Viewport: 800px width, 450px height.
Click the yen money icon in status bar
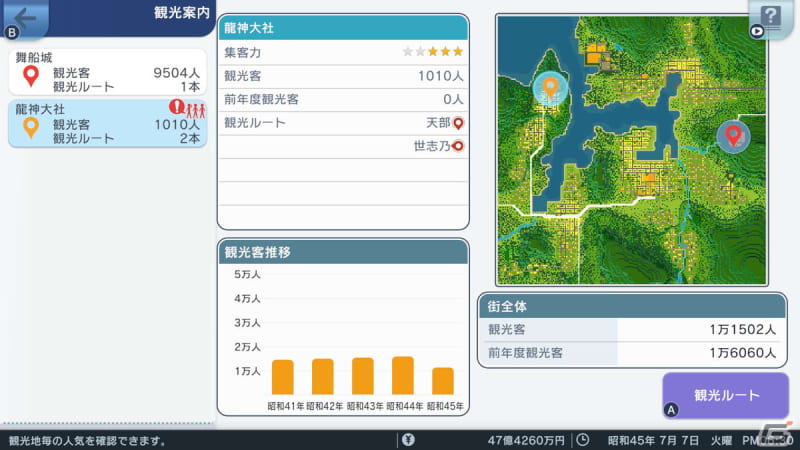pos(408,440)
